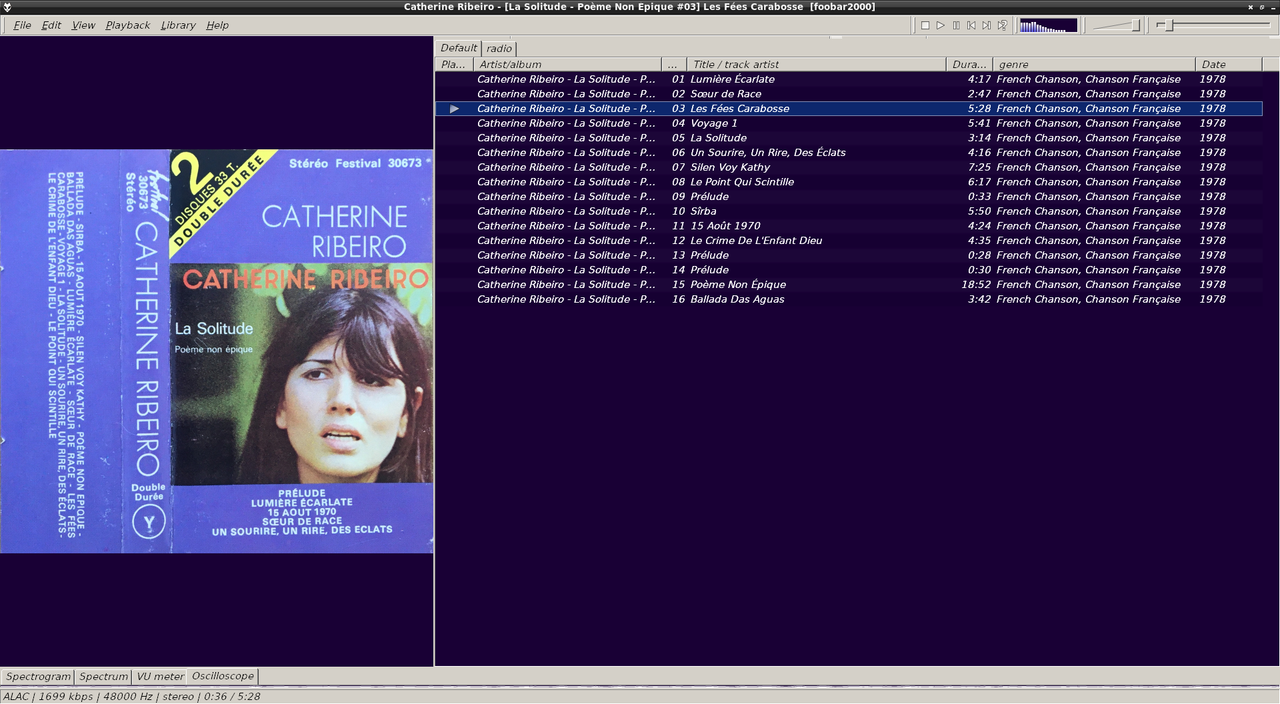This screenshot has width=1280, height=704.
Task: Select track 01 Lumière Écarlate
Action: (x=849, y=79)
